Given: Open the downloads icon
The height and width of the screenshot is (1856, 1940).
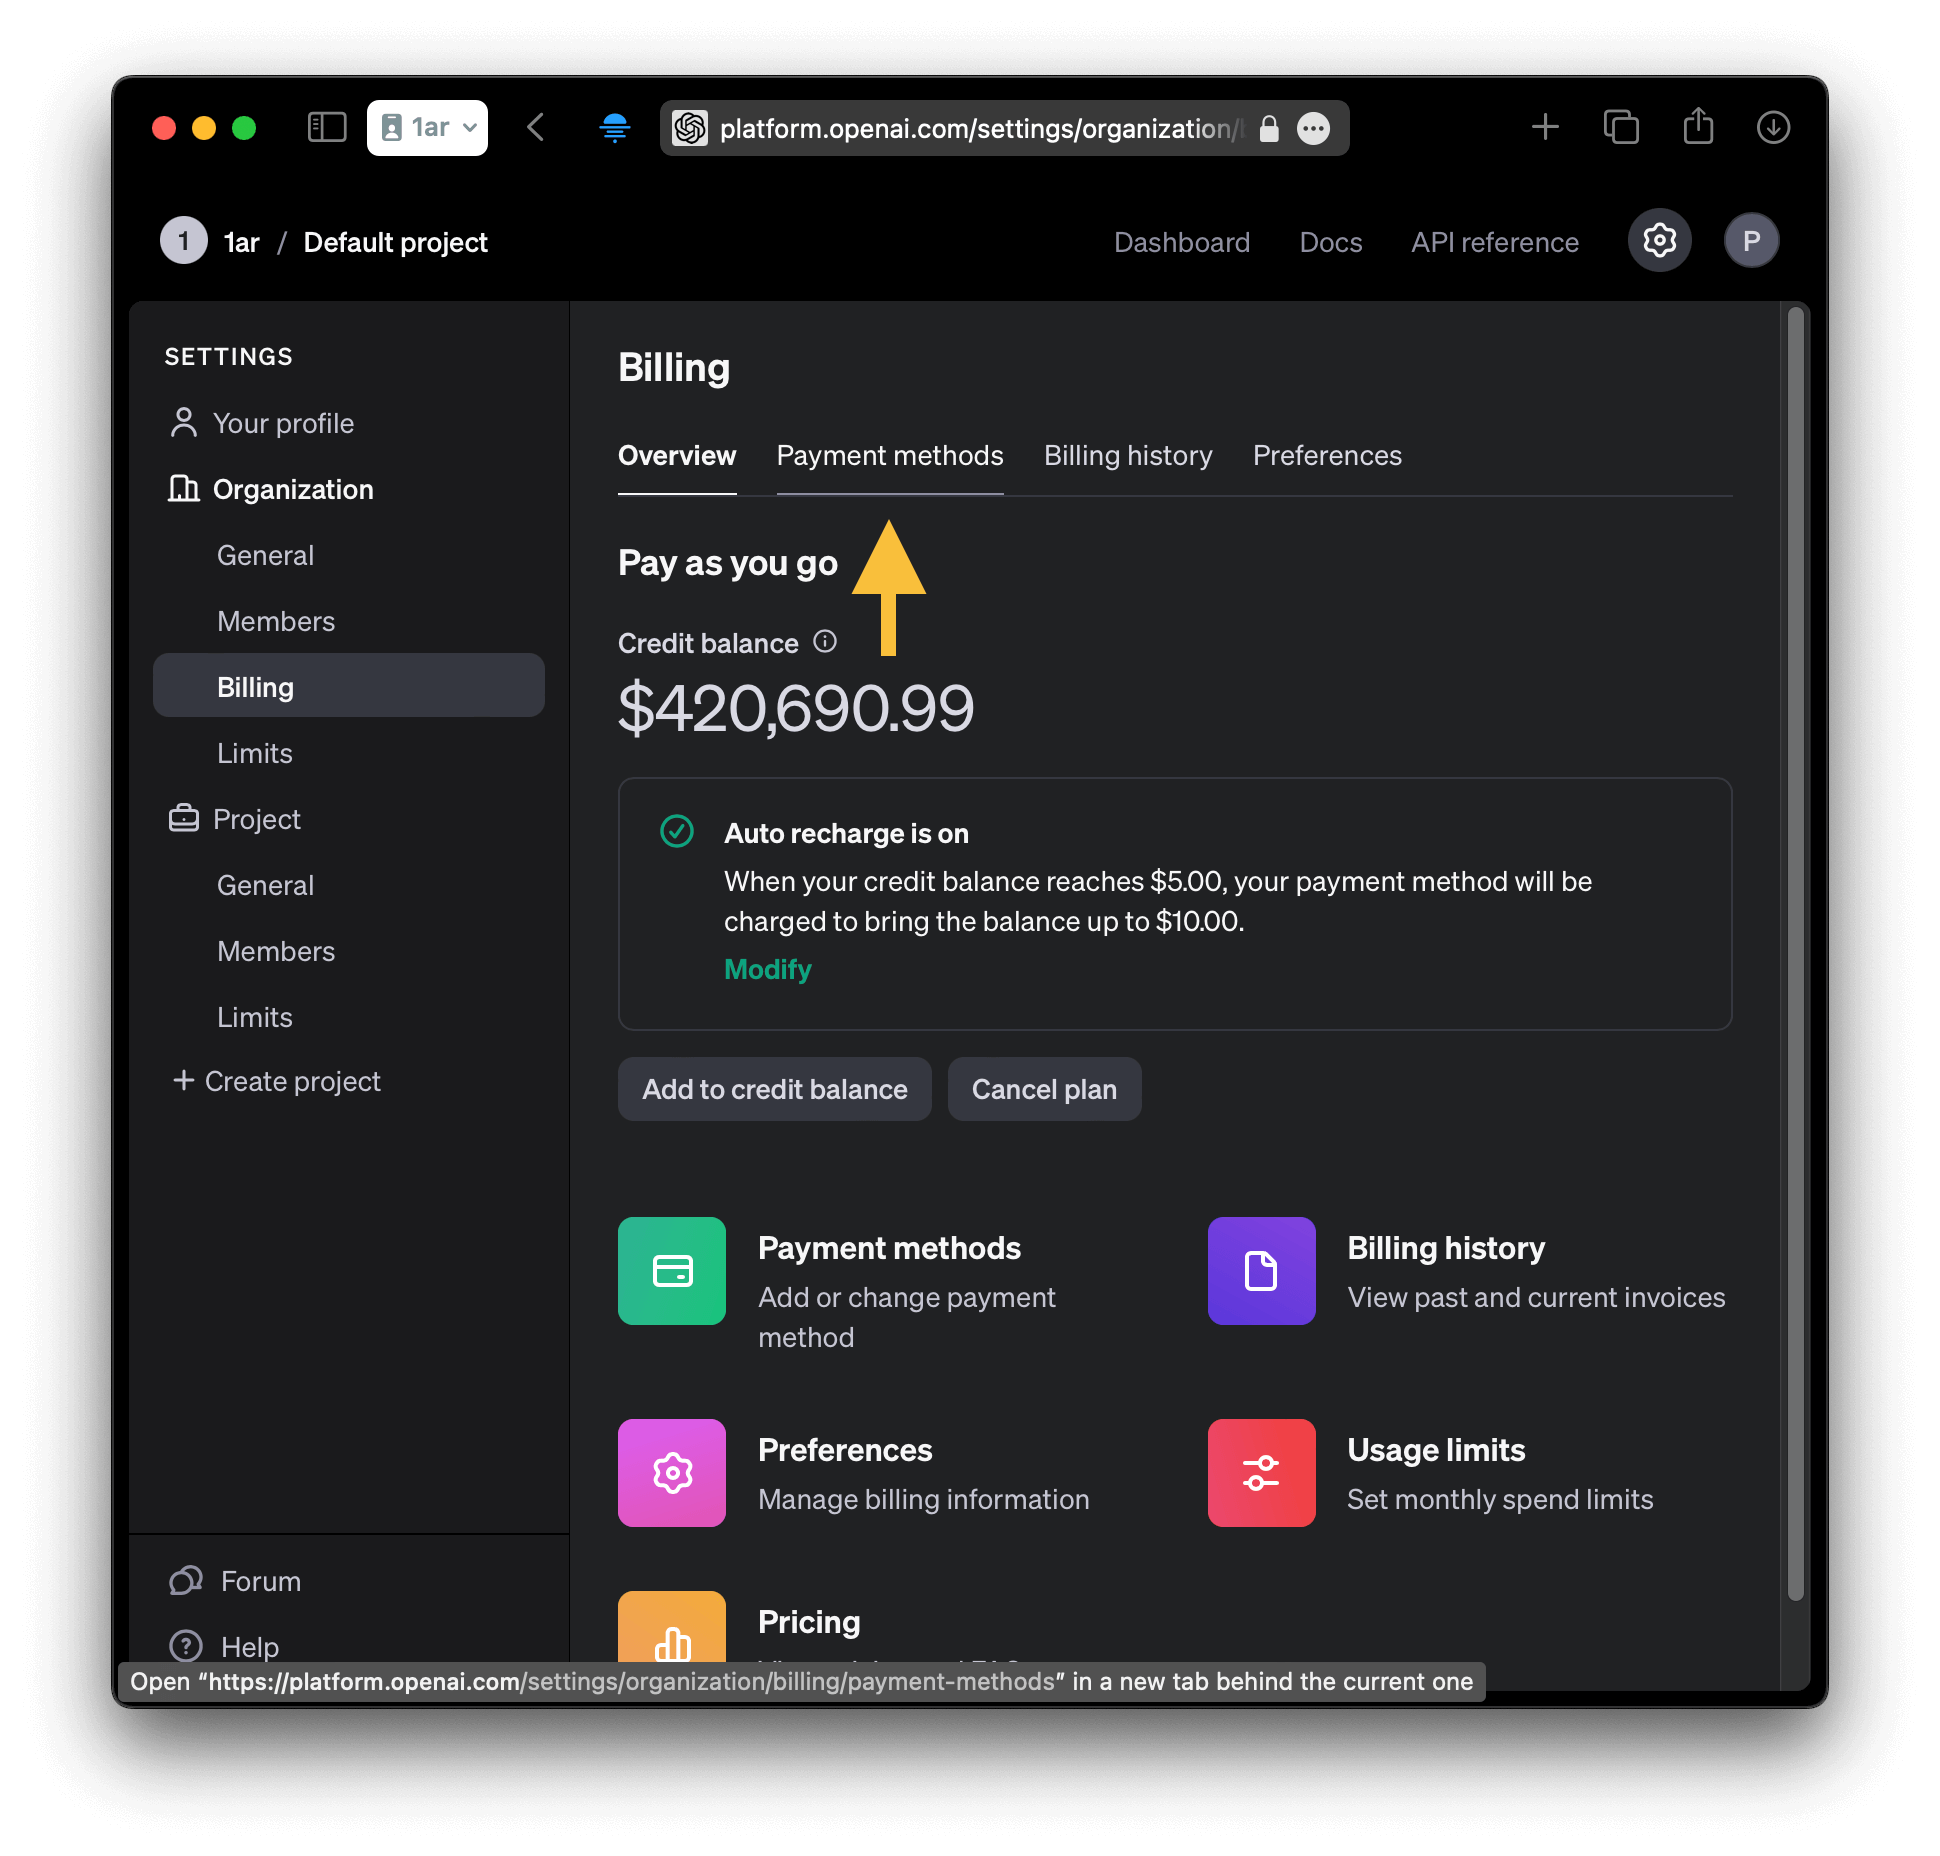Looking at the screenshot, I should 1773,127.
